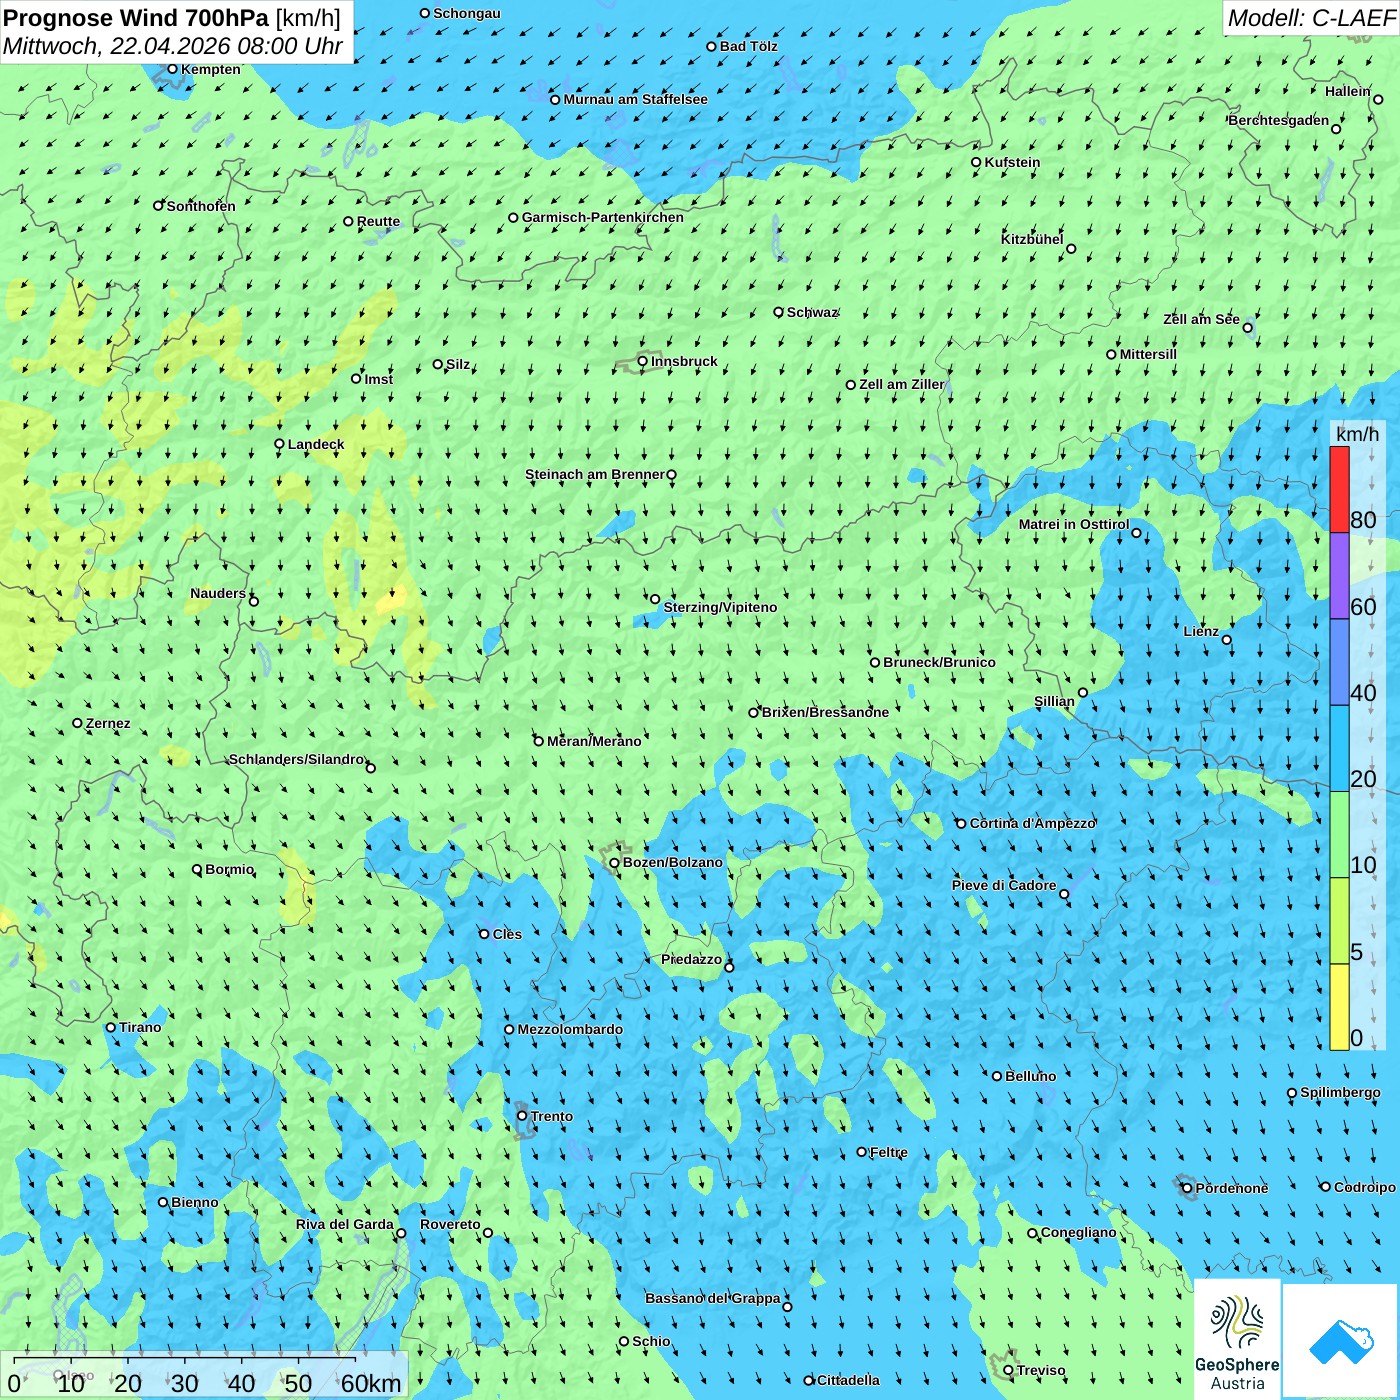This screenshot has height=1400, width=1400.
Task: Click the 'Zernez' label
Action: click(x=108, y=723)
